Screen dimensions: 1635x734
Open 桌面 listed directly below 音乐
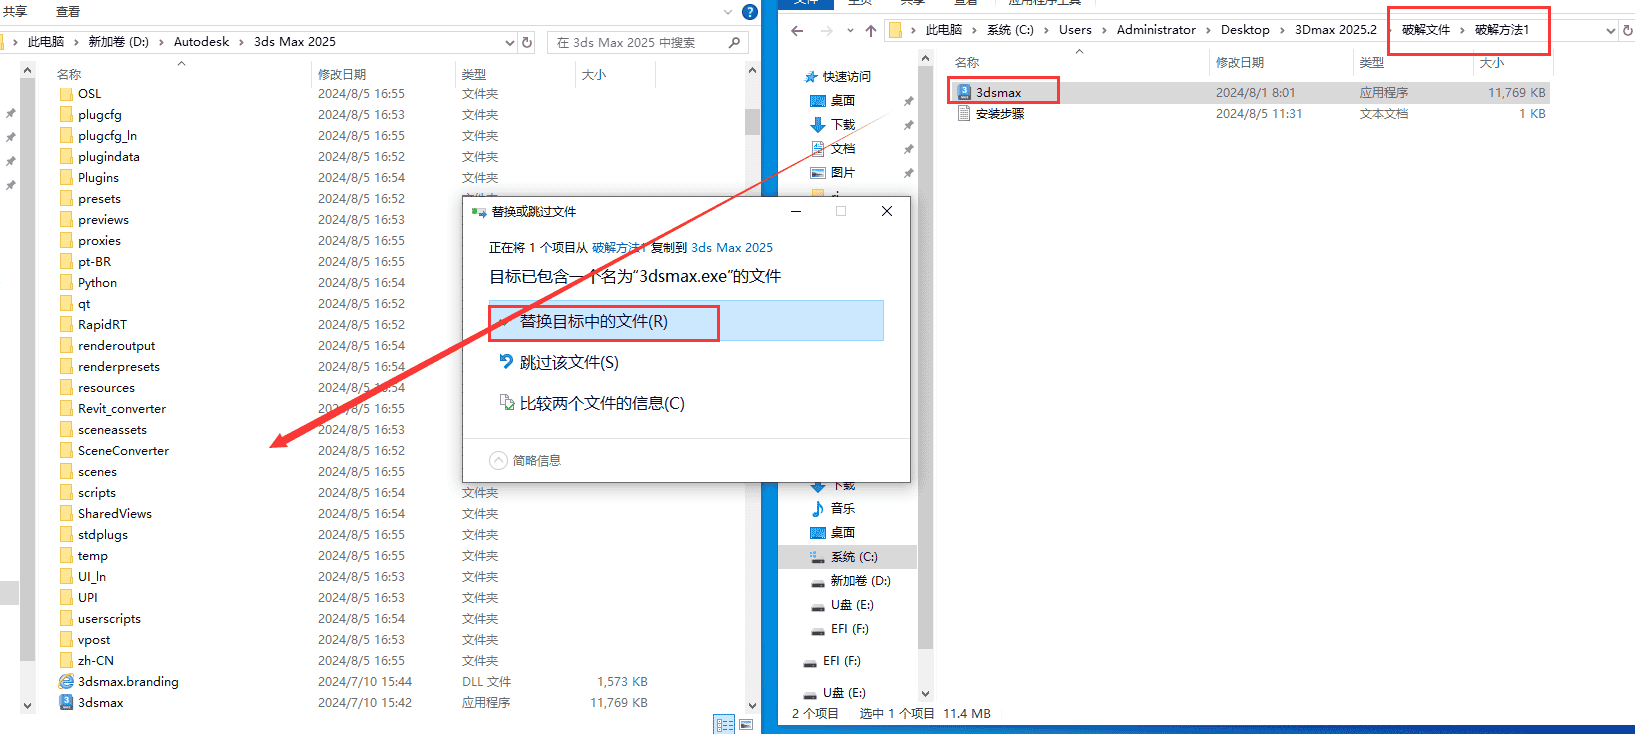(x=843, y=532)
